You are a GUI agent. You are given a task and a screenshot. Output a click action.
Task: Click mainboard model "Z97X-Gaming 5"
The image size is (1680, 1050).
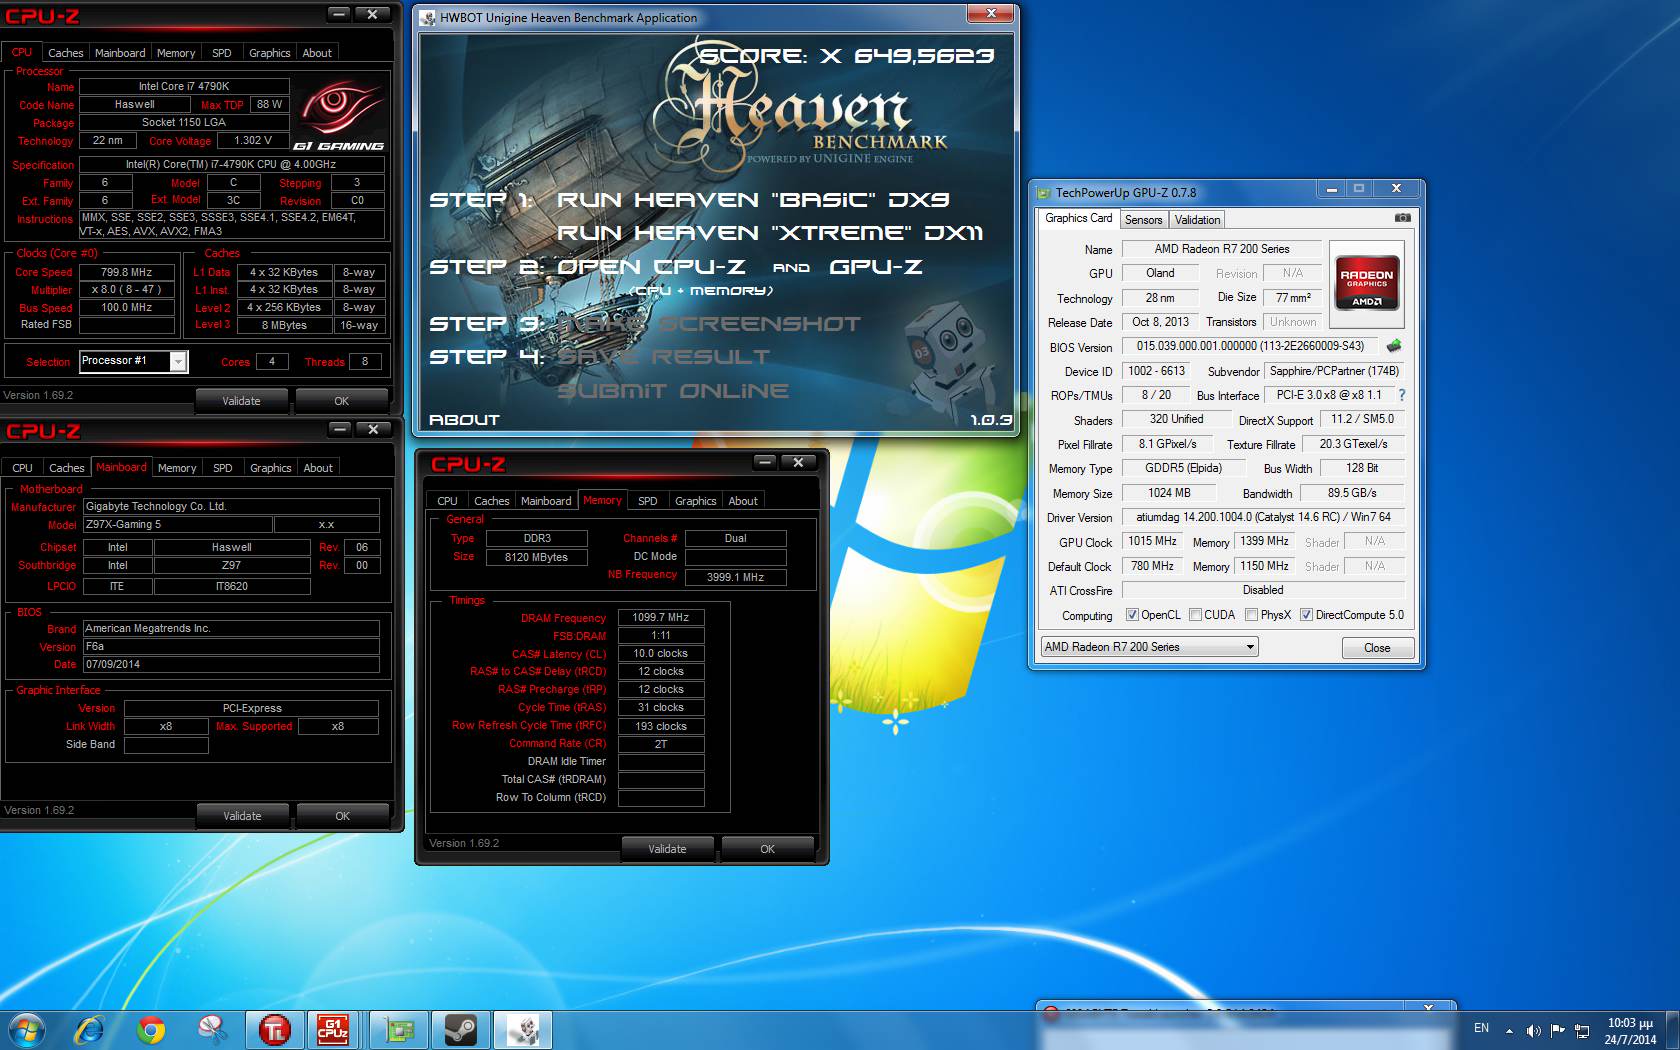pos(178,524)
